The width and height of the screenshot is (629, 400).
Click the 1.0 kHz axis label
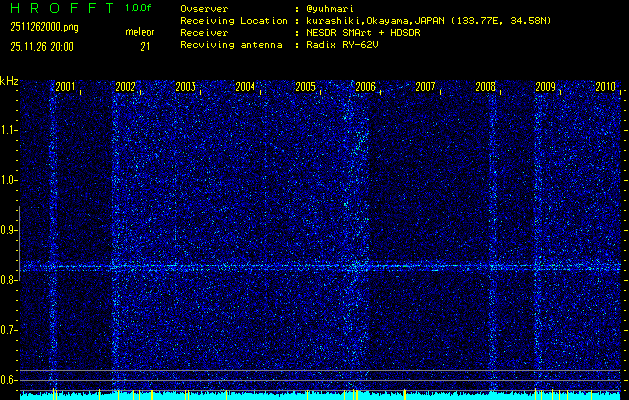[9, 180]
